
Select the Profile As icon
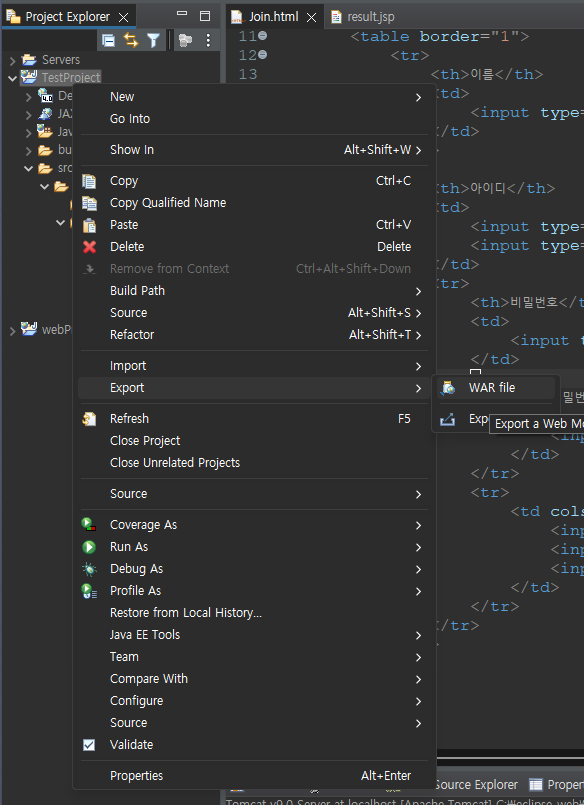[90, 590]
